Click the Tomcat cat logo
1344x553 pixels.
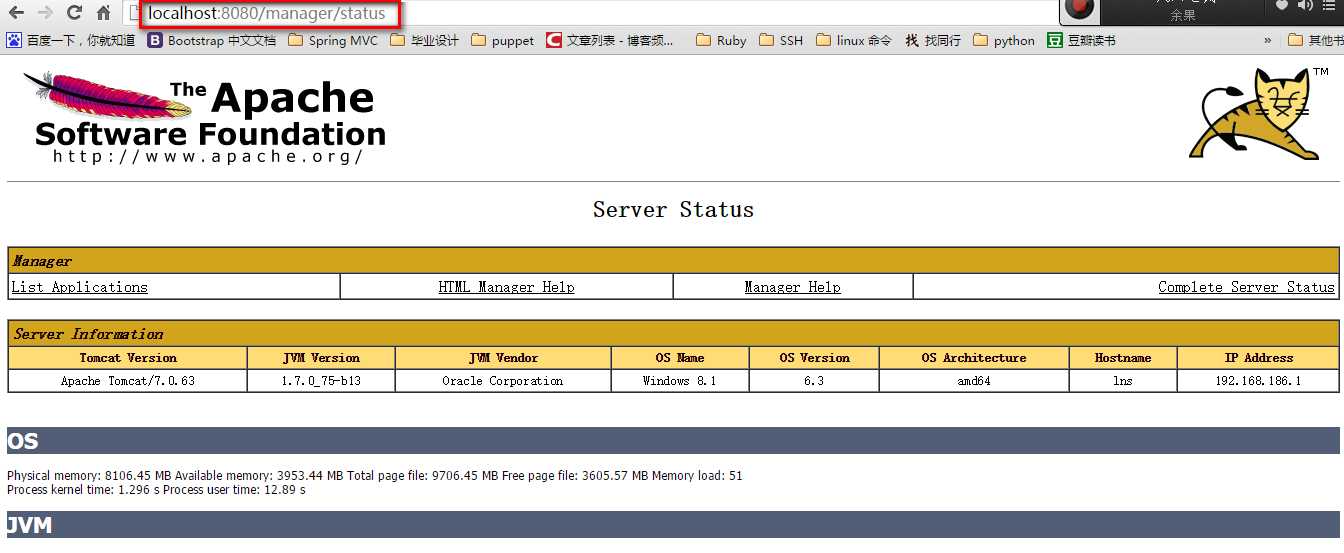(1260, 112)
